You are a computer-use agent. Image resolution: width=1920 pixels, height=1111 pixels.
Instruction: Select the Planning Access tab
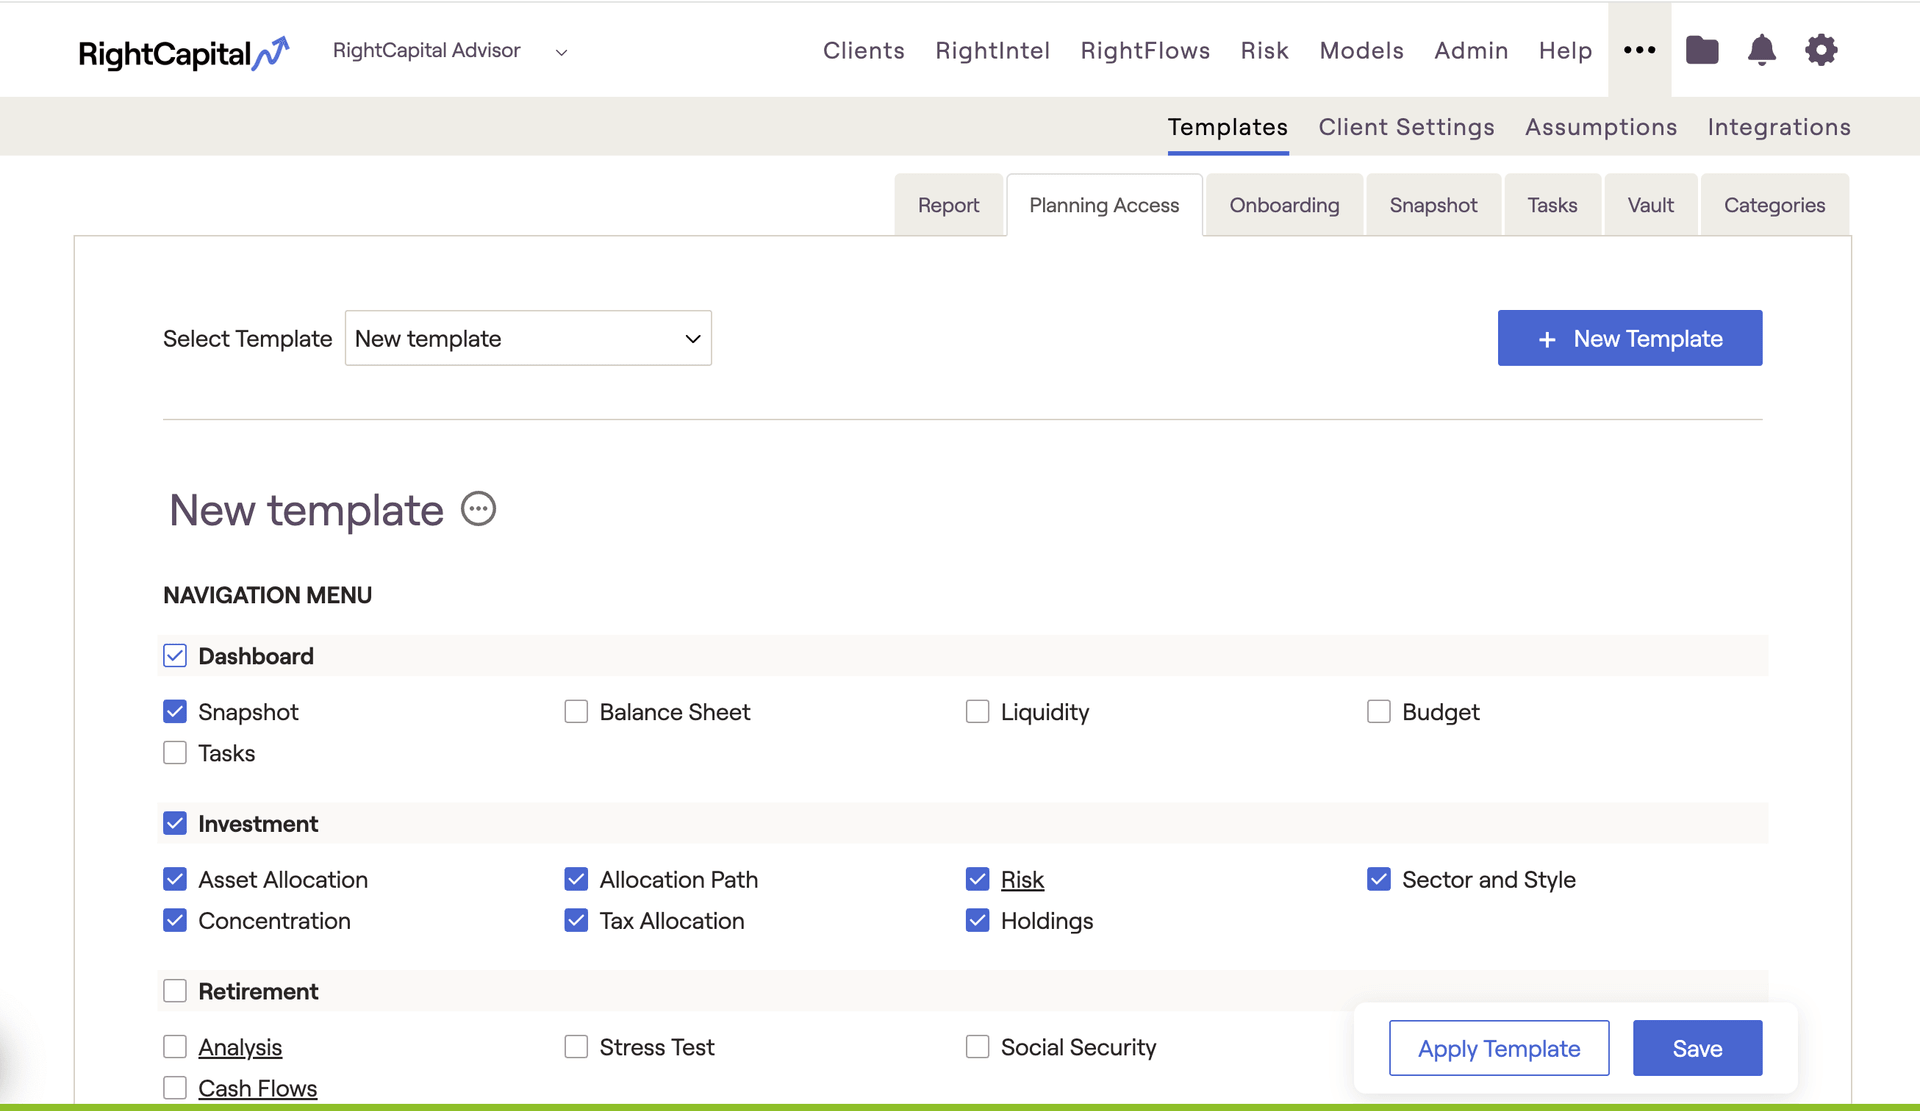coord(1104,205)
